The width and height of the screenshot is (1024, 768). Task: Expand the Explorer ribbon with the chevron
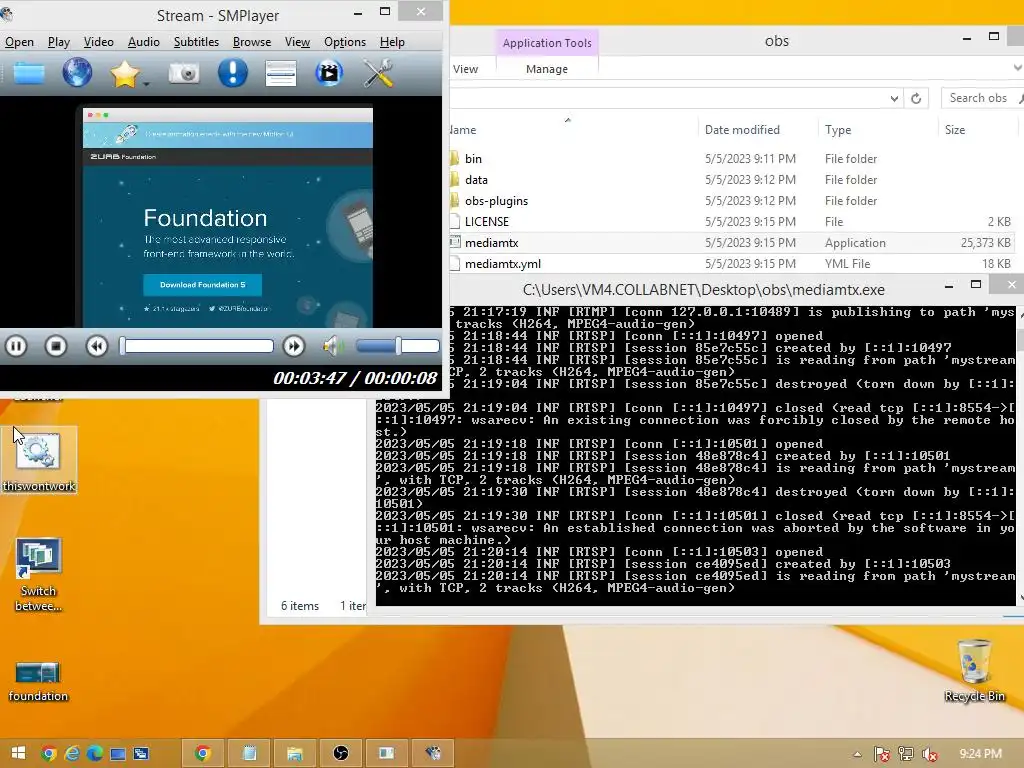coord(1017,68)
